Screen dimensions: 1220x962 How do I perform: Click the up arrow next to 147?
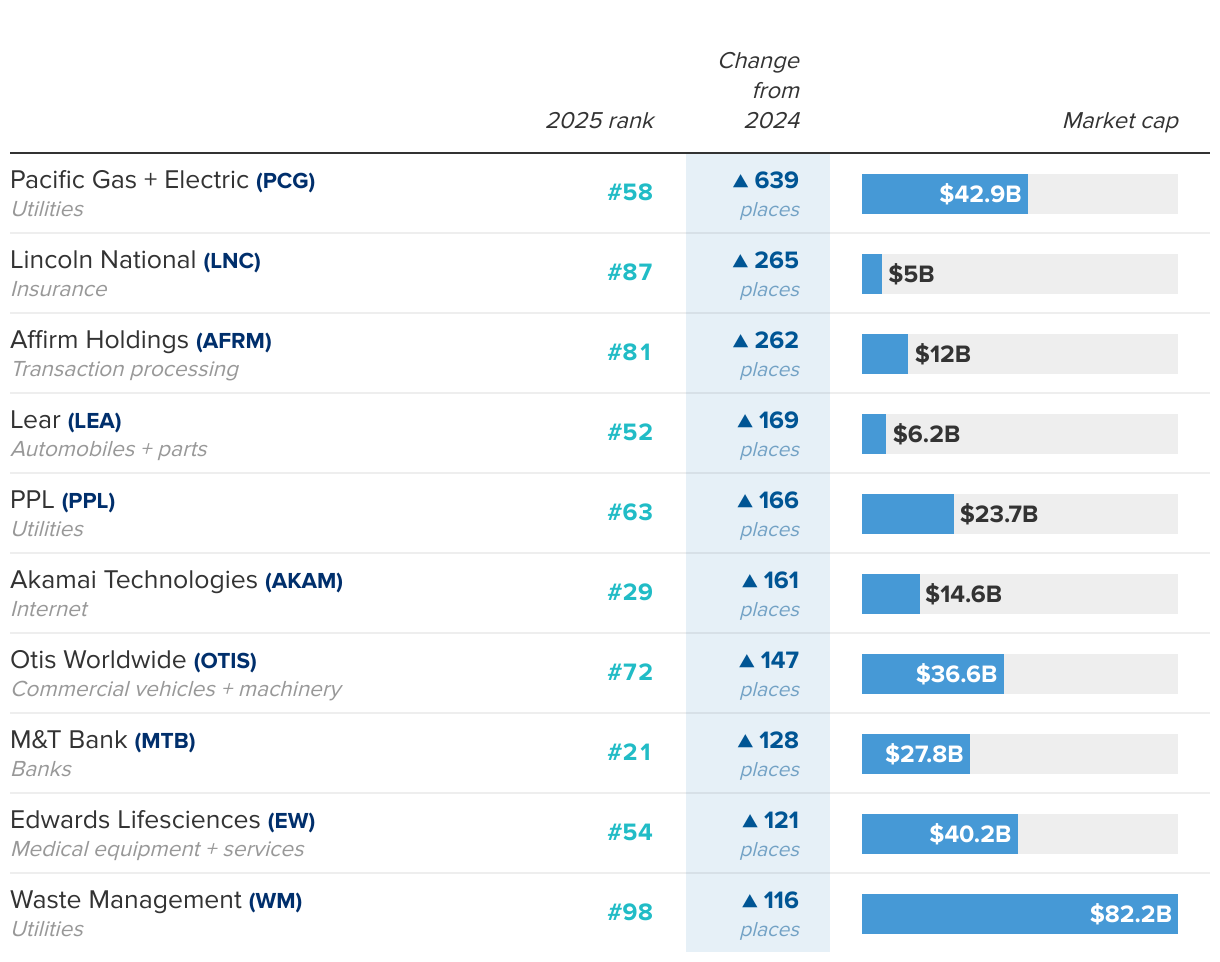(745, 661)
